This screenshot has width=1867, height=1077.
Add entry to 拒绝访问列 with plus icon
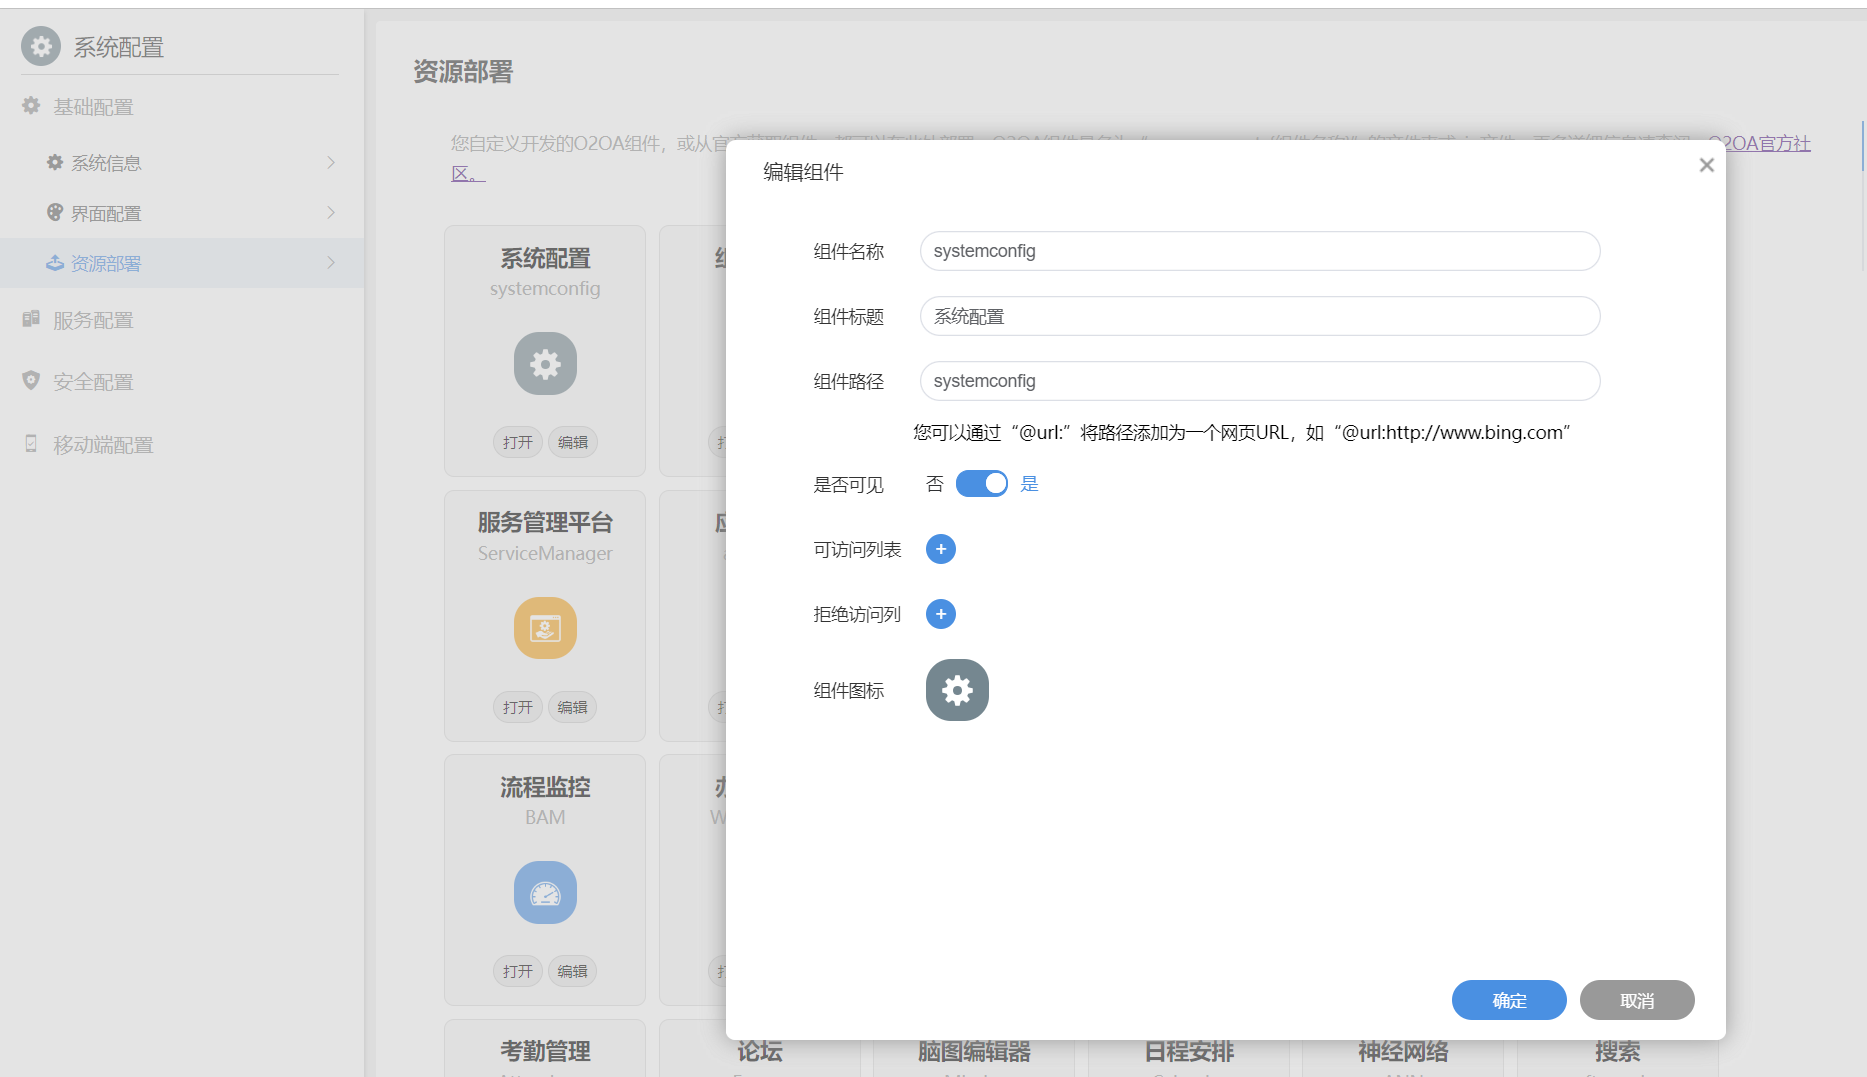click(940, 614)
